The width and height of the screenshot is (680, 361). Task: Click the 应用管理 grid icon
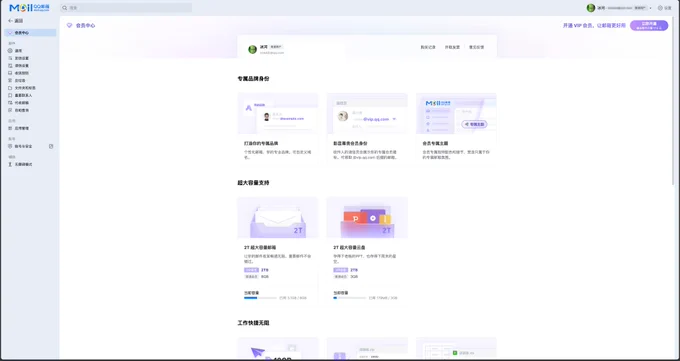click(x=10, y=128)
